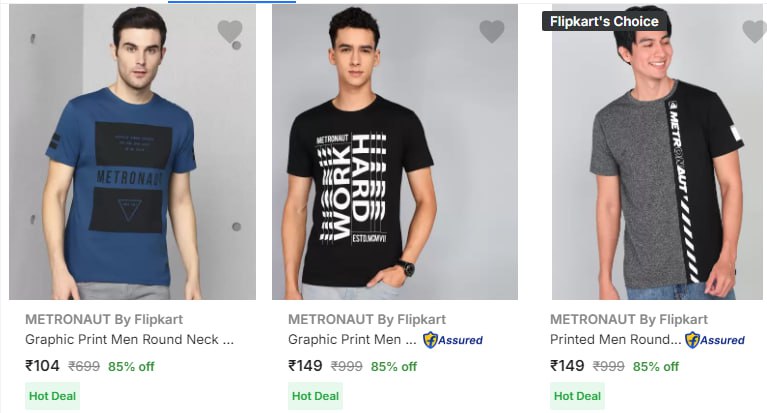Viewport: 767px width, 413px height.
Task: Click the ₹149 price of third product
Action: point(567,366)
